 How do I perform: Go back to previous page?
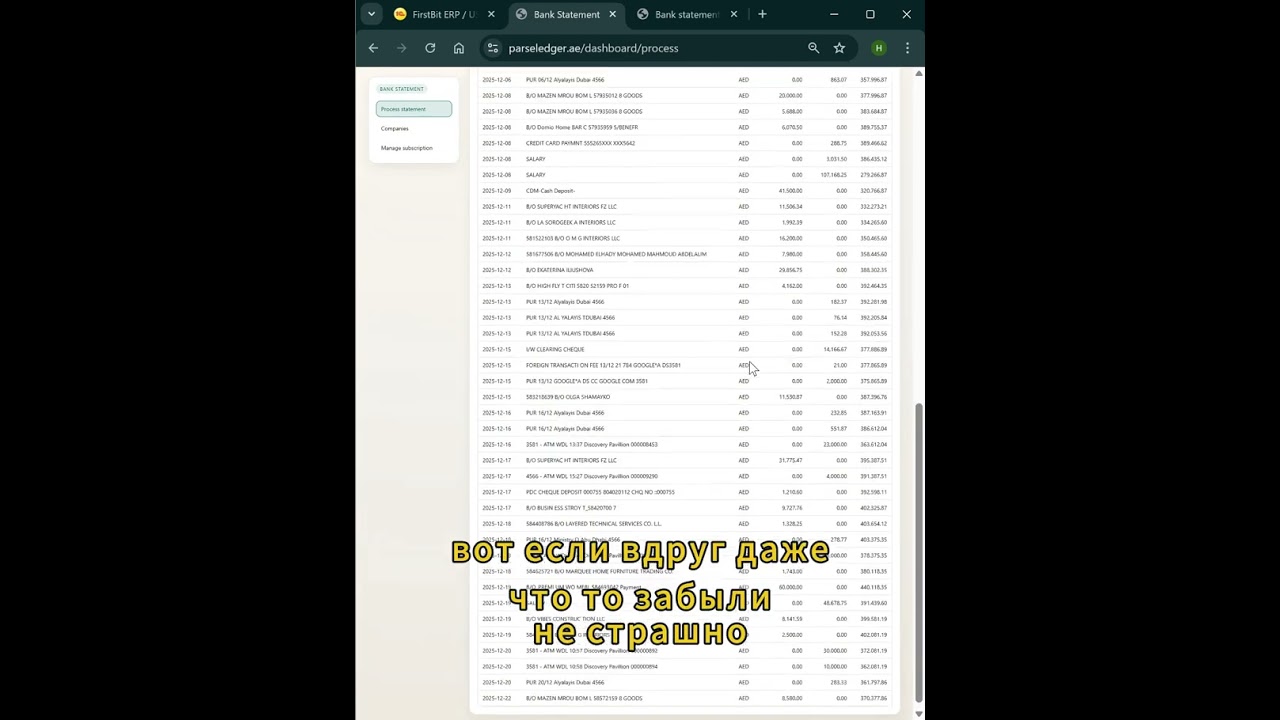click(373, 48)
